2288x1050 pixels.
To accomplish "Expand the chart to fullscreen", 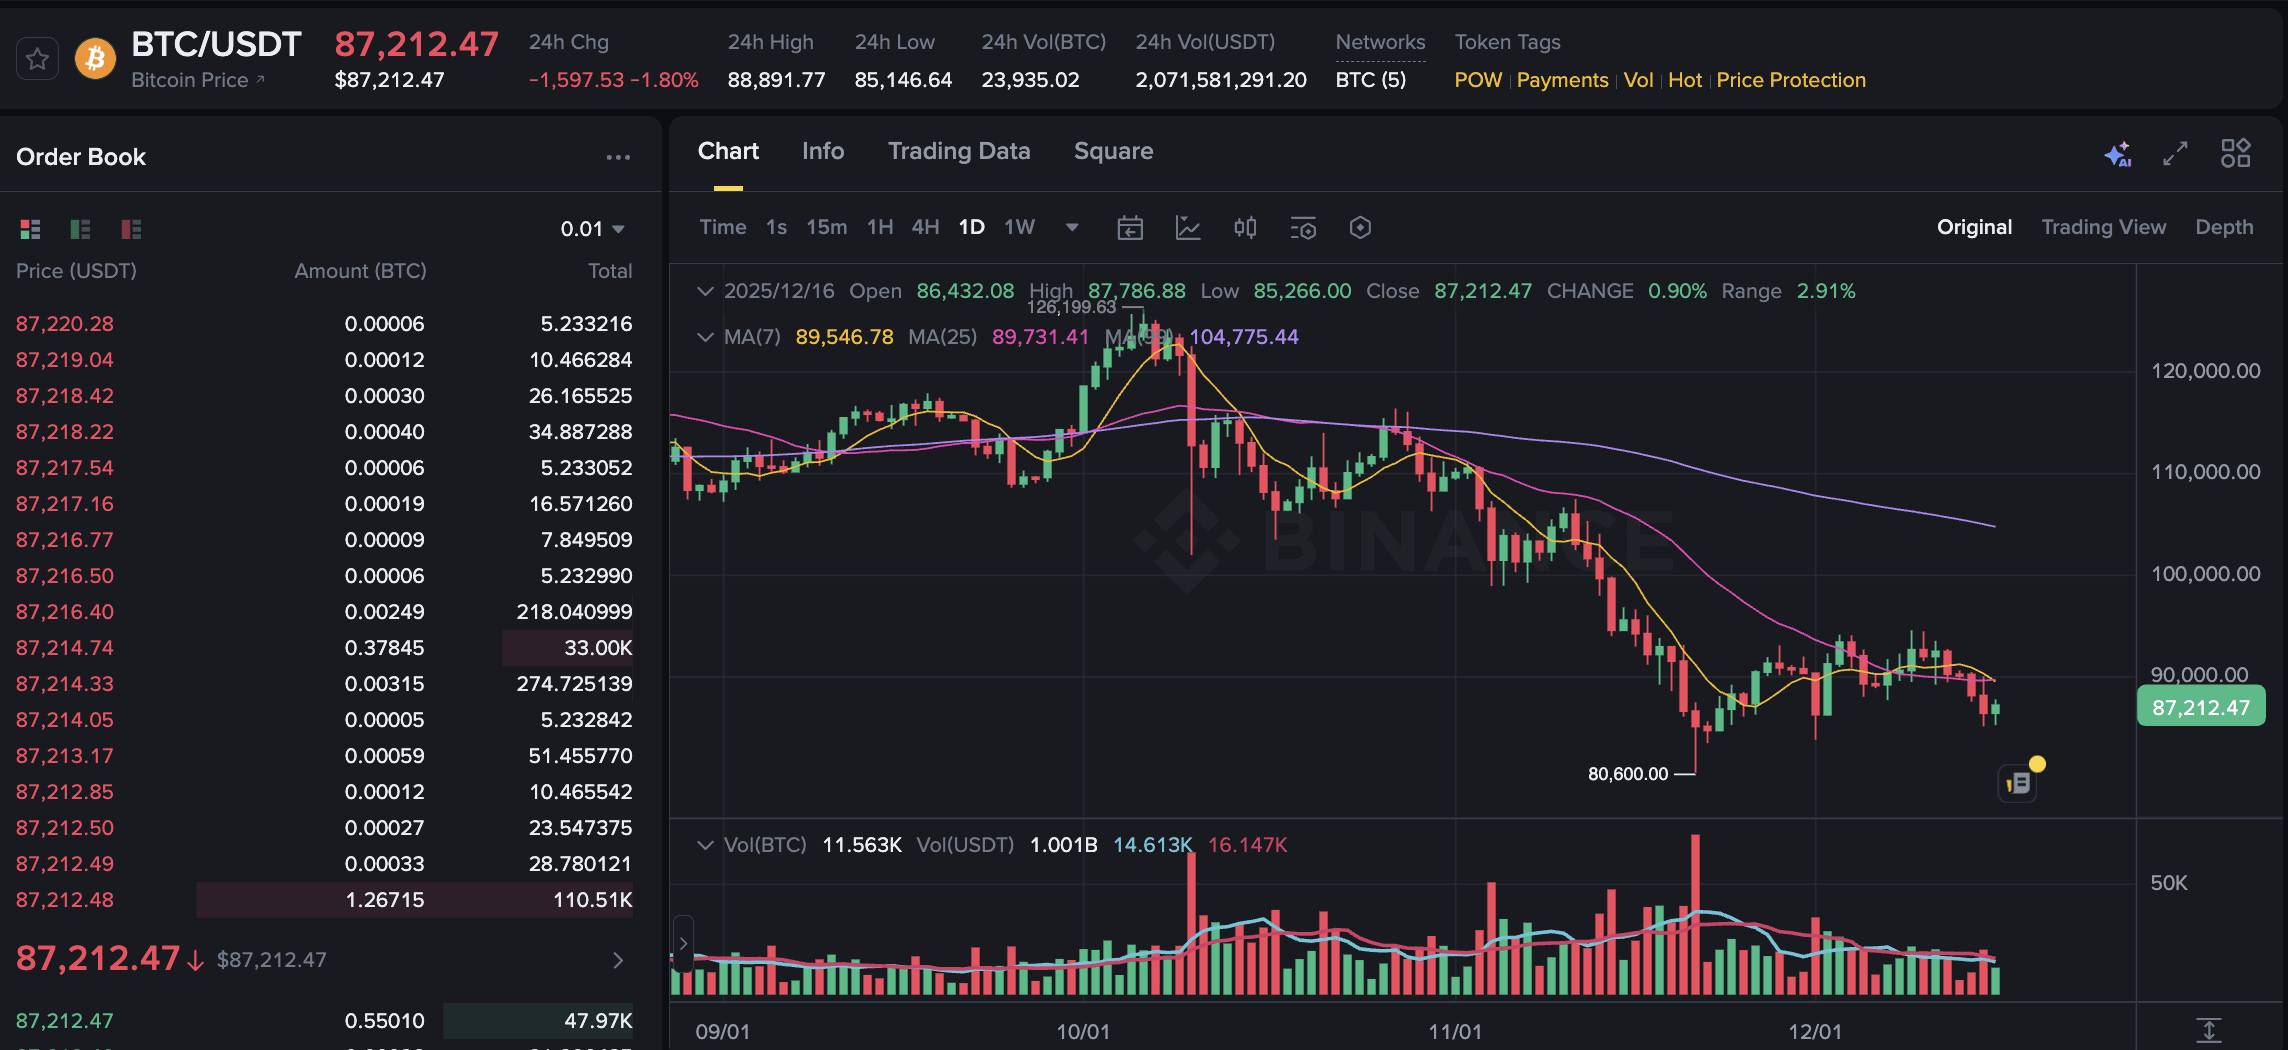I will [2176, 153].
